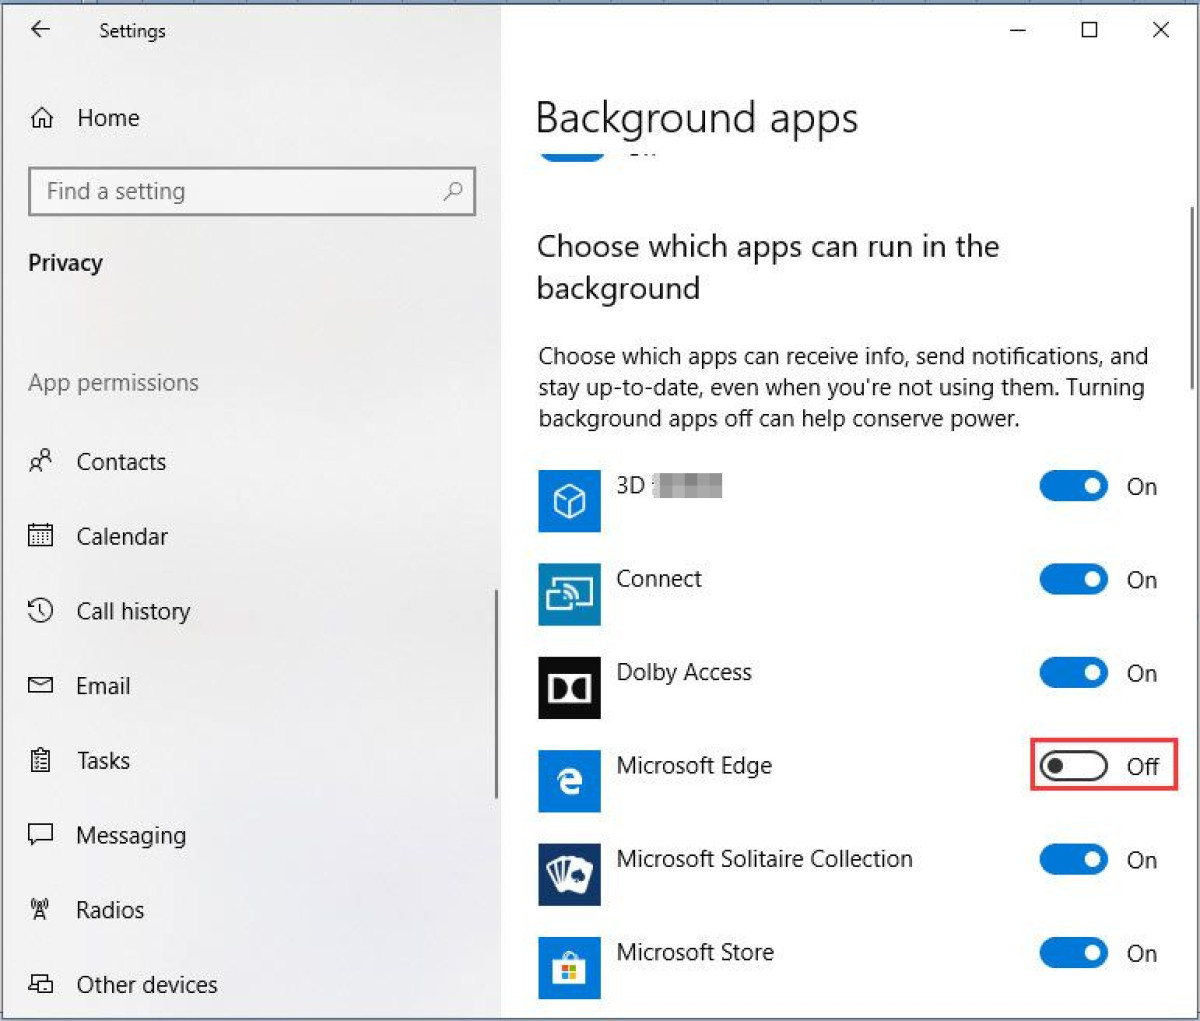Select the 3D app cube icon
1200x1021 pixels.
569,500
